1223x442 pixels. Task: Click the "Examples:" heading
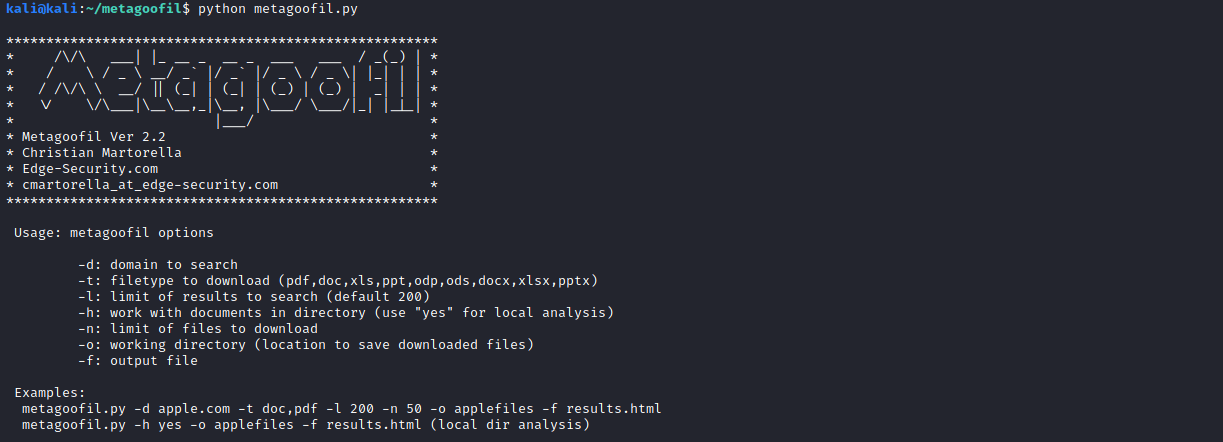tap(49, 393)
